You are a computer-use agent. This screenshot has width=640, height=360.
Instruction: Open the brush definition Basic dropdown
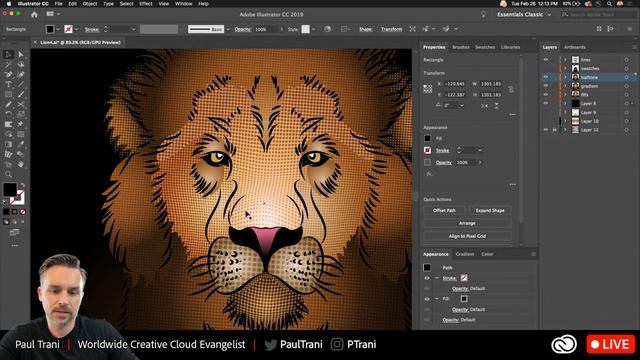click(x=227, y=29)
